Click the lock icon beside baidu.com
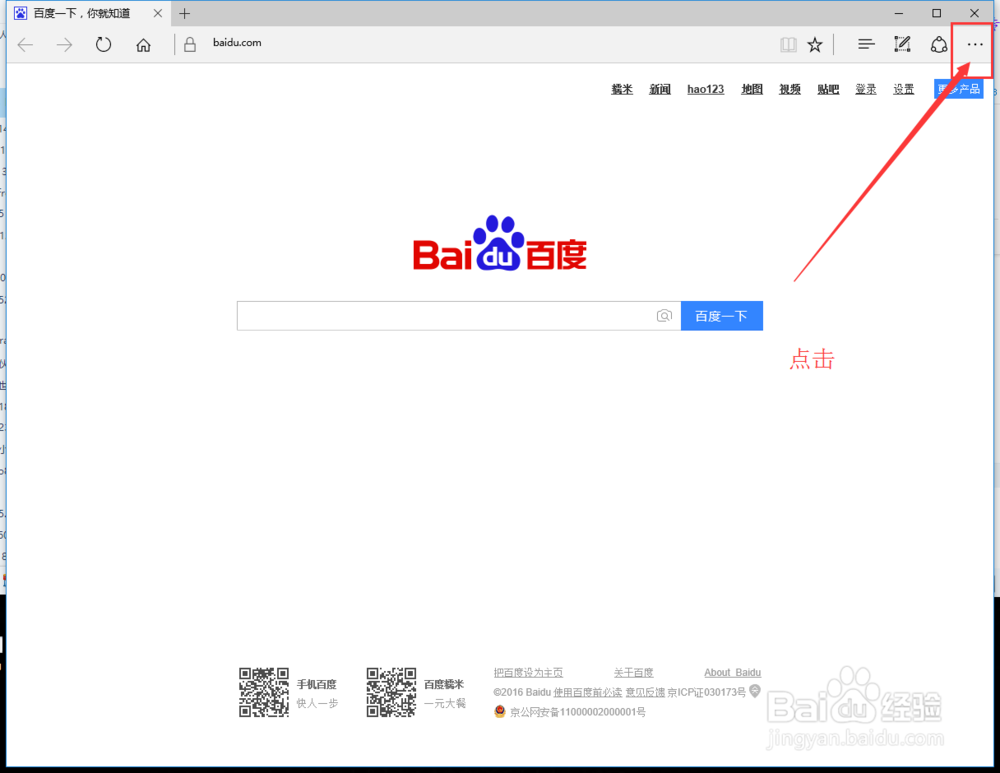 (189, 44)
